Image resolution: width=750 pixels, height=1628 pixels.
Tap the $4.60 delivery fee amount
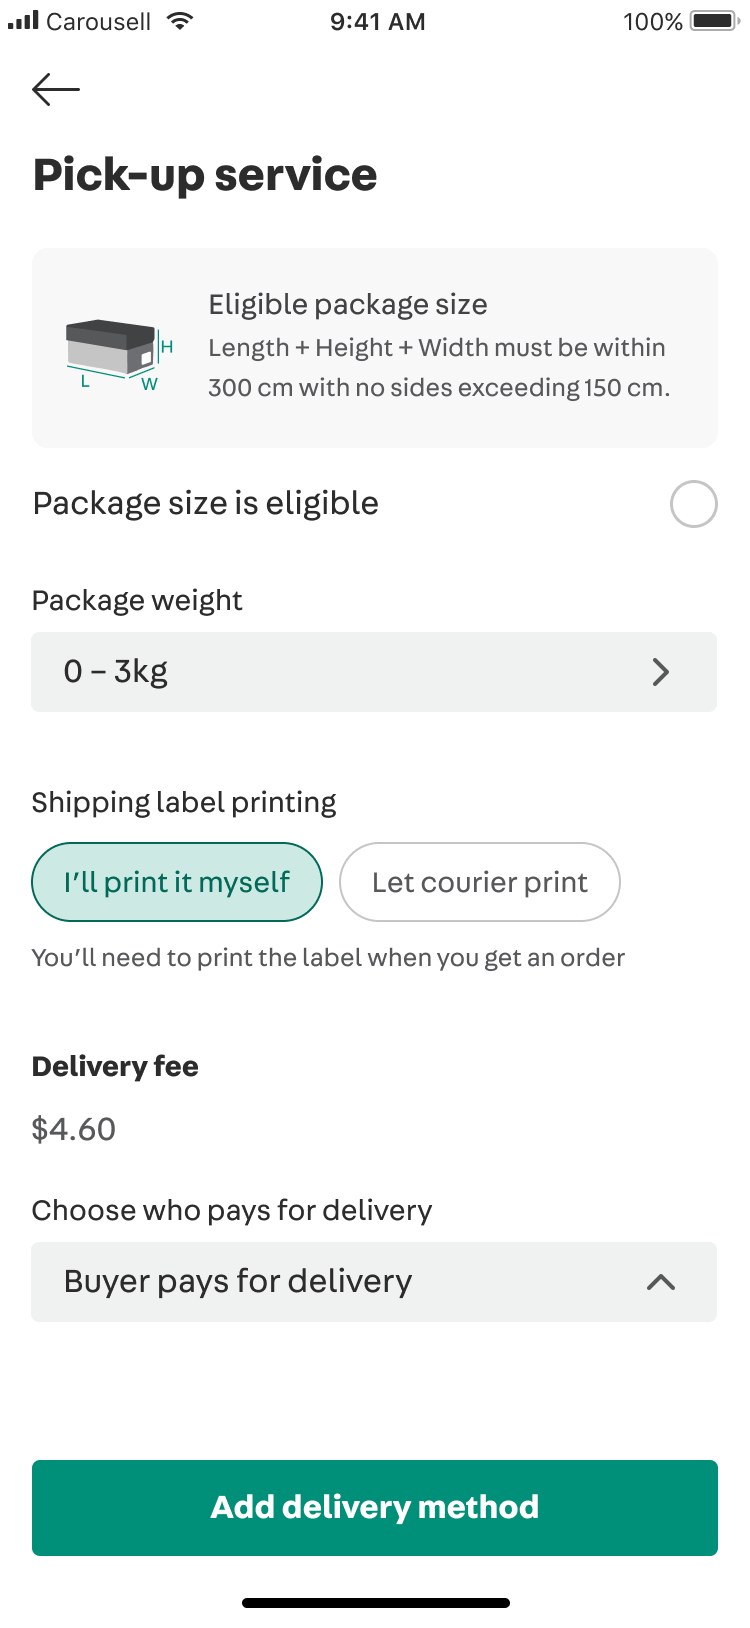[74, 1129]
